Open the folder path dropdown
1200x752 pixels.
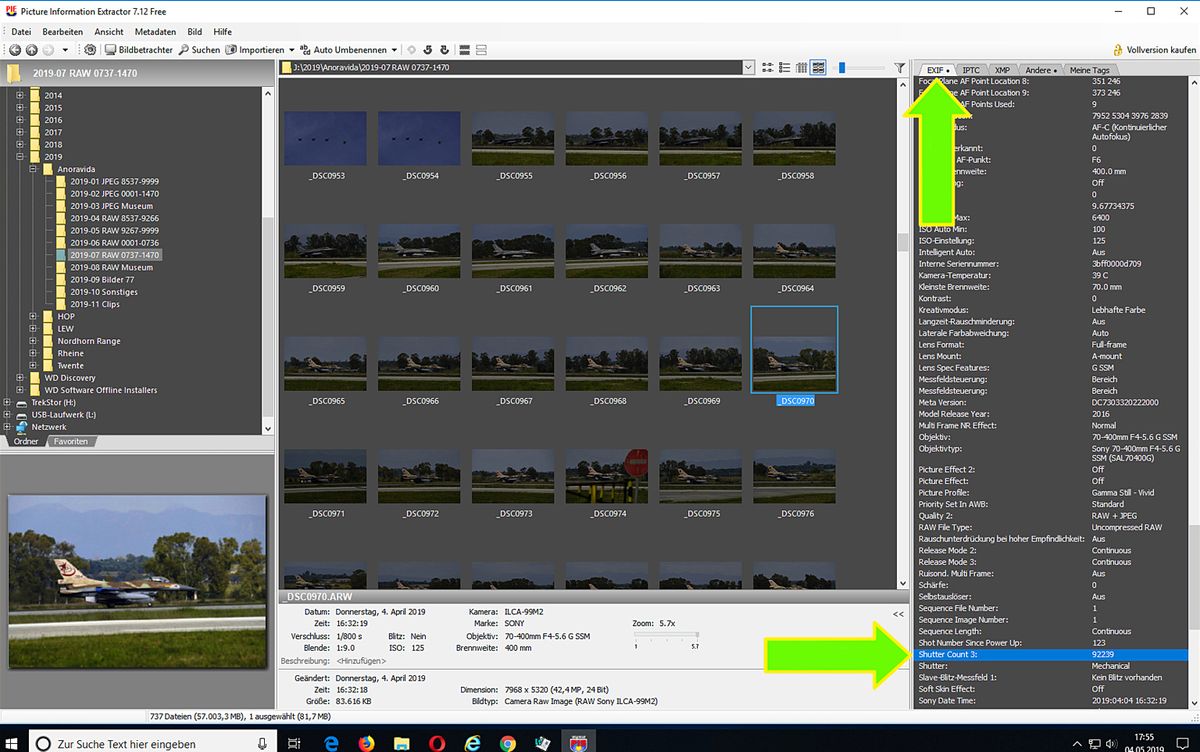(x=749, y=68)
